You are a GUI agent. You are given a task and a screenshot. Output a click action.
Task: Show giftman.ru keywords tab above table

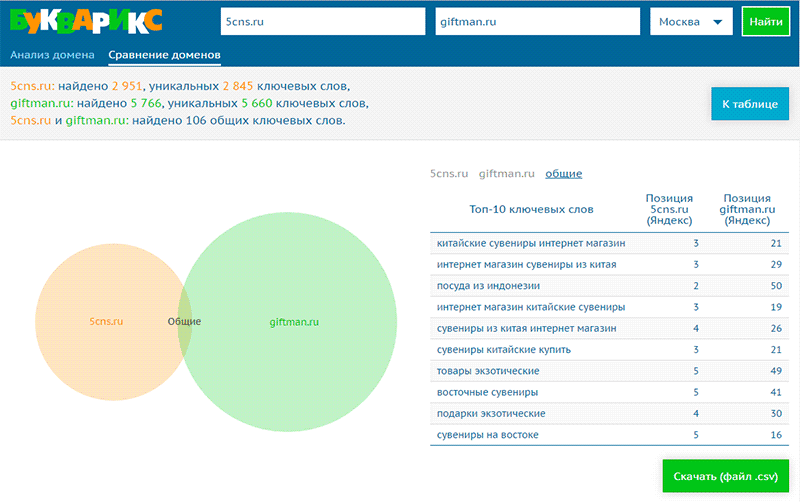click(x=506, y=173)
